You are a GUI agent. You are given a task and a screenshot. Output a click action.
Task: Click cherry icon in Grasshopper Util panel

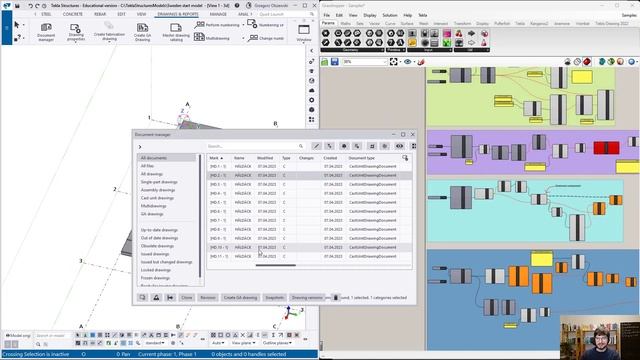click(459, 33)
